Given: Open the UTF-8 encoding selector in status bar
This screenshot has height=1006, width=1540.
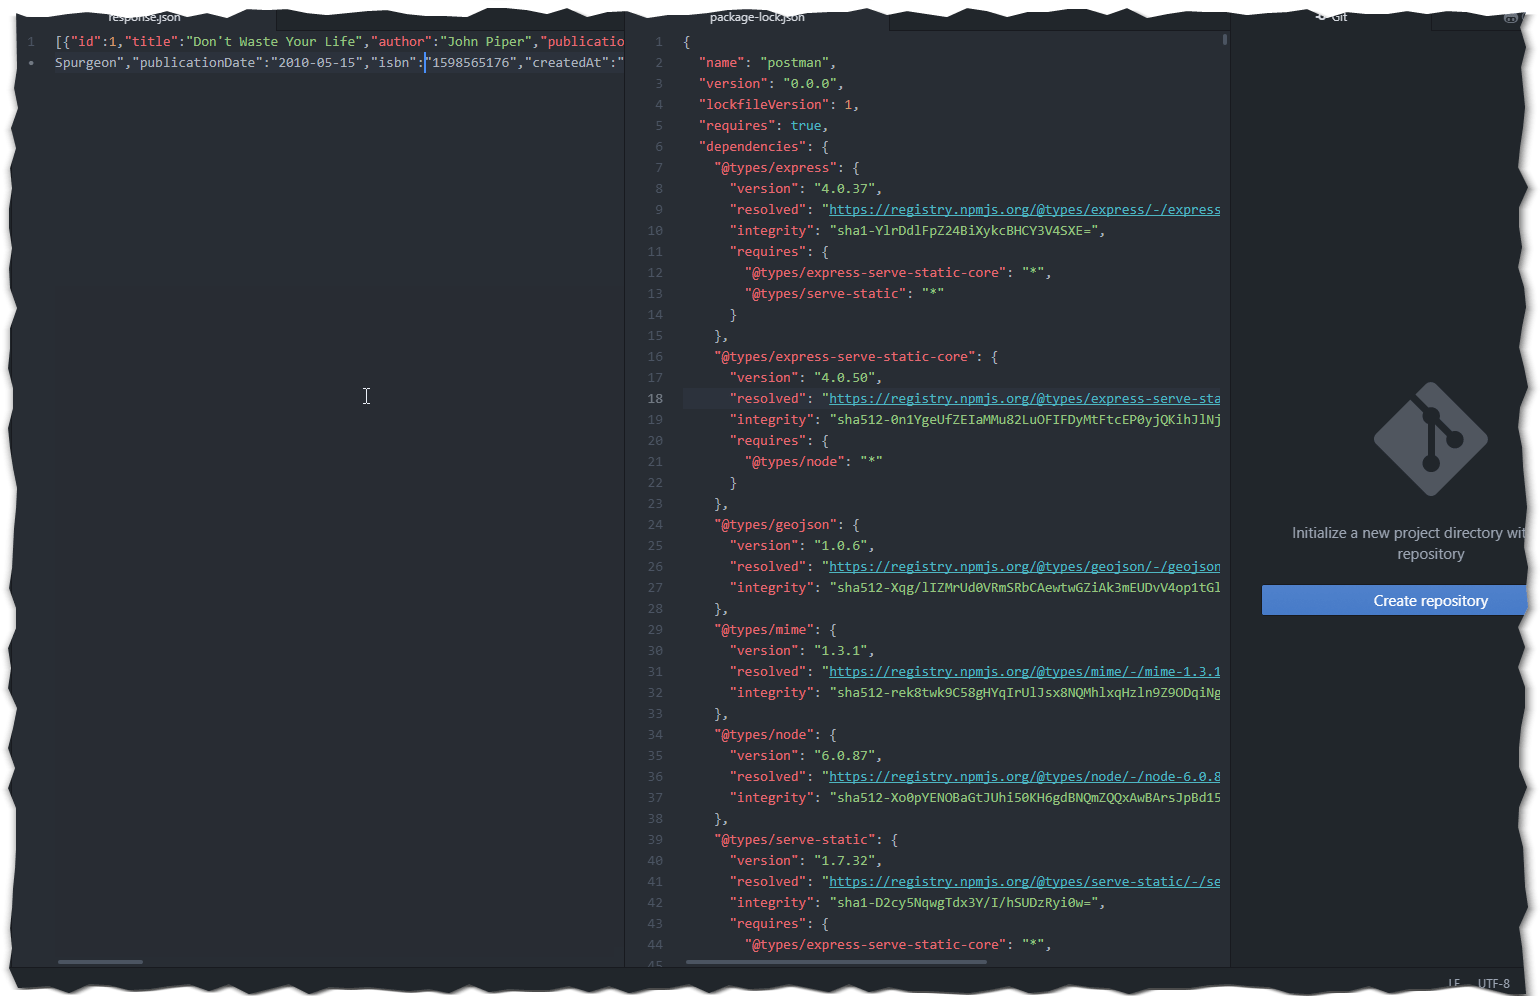Looking at the screenshot, I should click(1493, 983).
